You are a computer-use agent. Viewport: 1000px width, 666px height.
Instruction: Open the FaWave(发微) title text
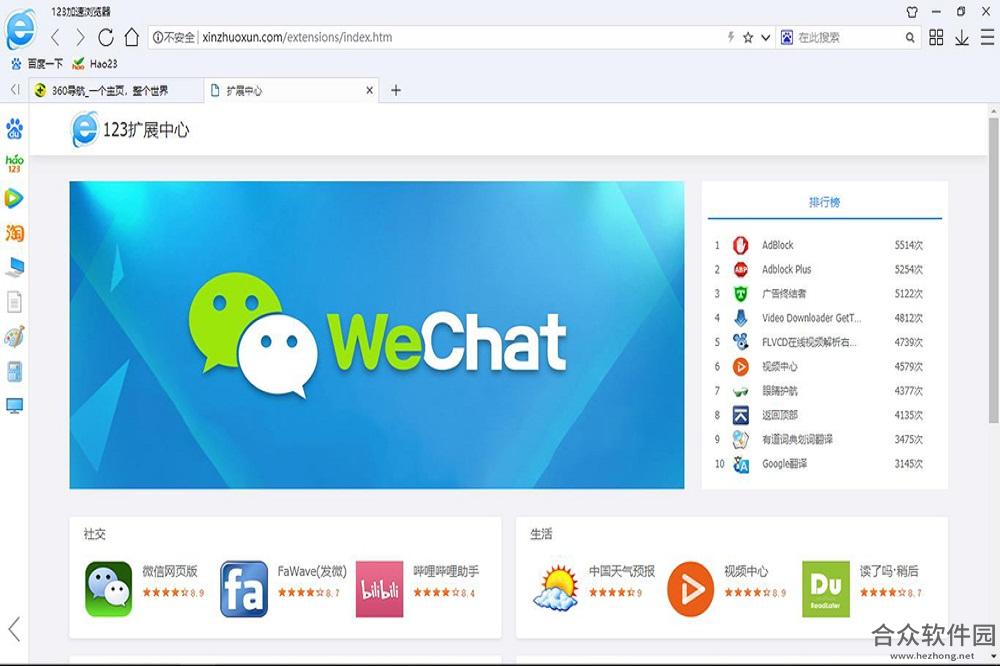click(x=312, y=572)
